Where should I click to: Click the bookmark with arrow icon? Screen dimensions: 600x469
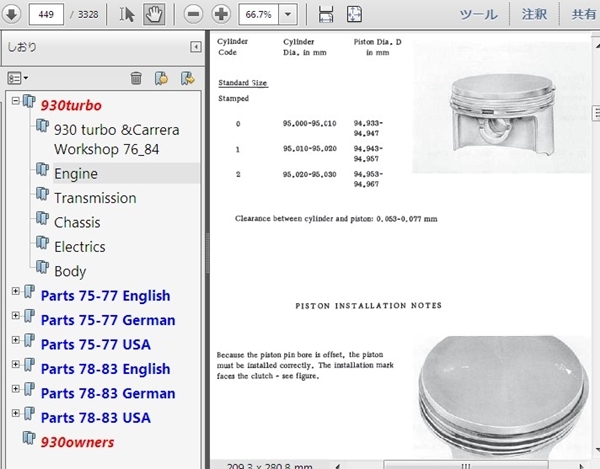pos(188,78)
